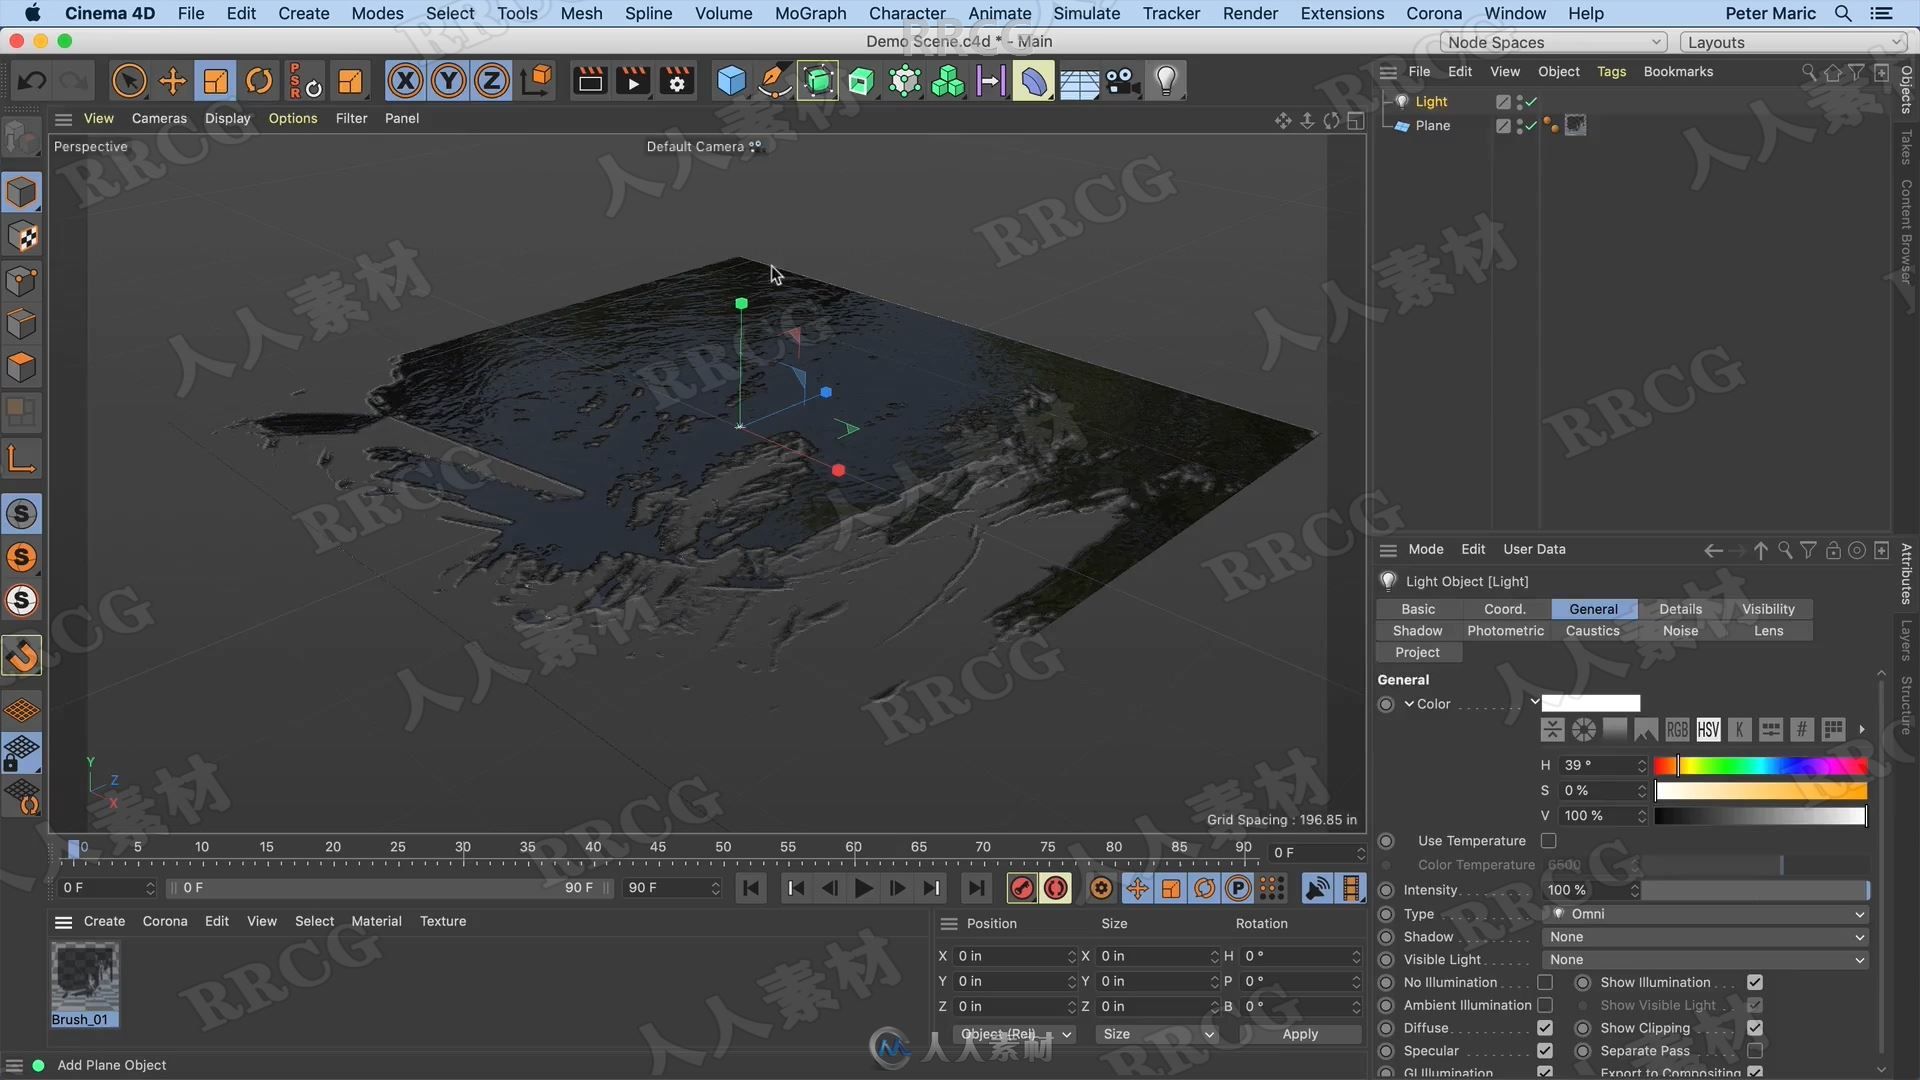This screenshot has height=1080, width=1920.
Task: Switch to the General tab
Action: 1592,608
